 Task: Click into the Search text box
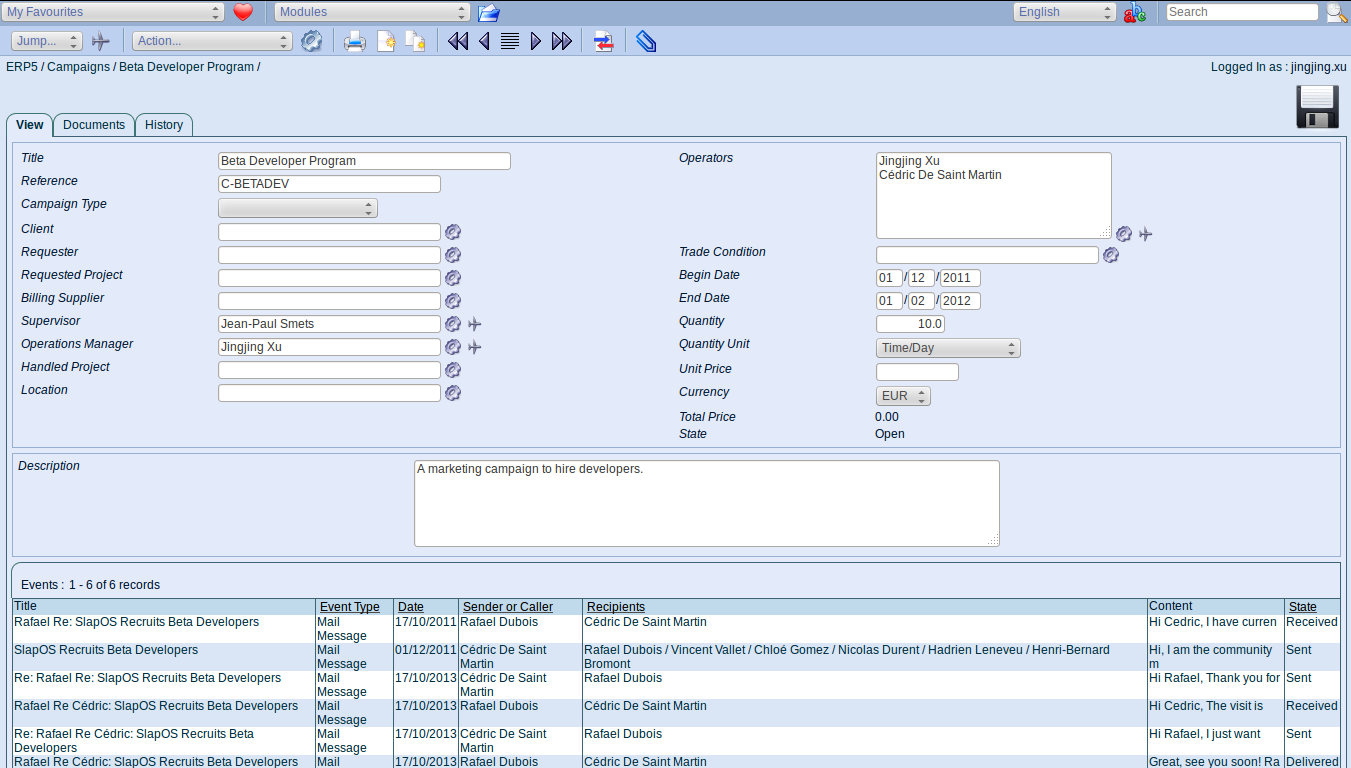click(x=1242, y=12)
